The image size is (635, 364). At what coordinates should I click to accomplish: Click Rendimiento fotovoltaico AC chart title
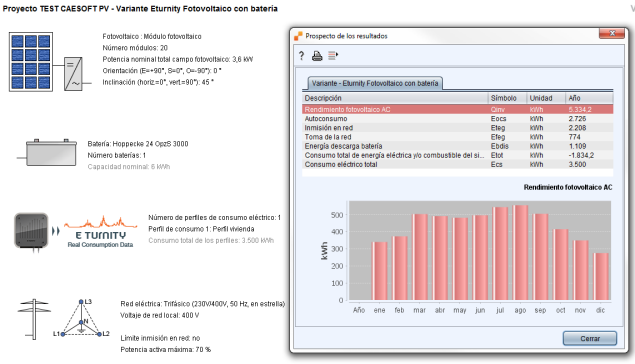(x=568, y=187)
